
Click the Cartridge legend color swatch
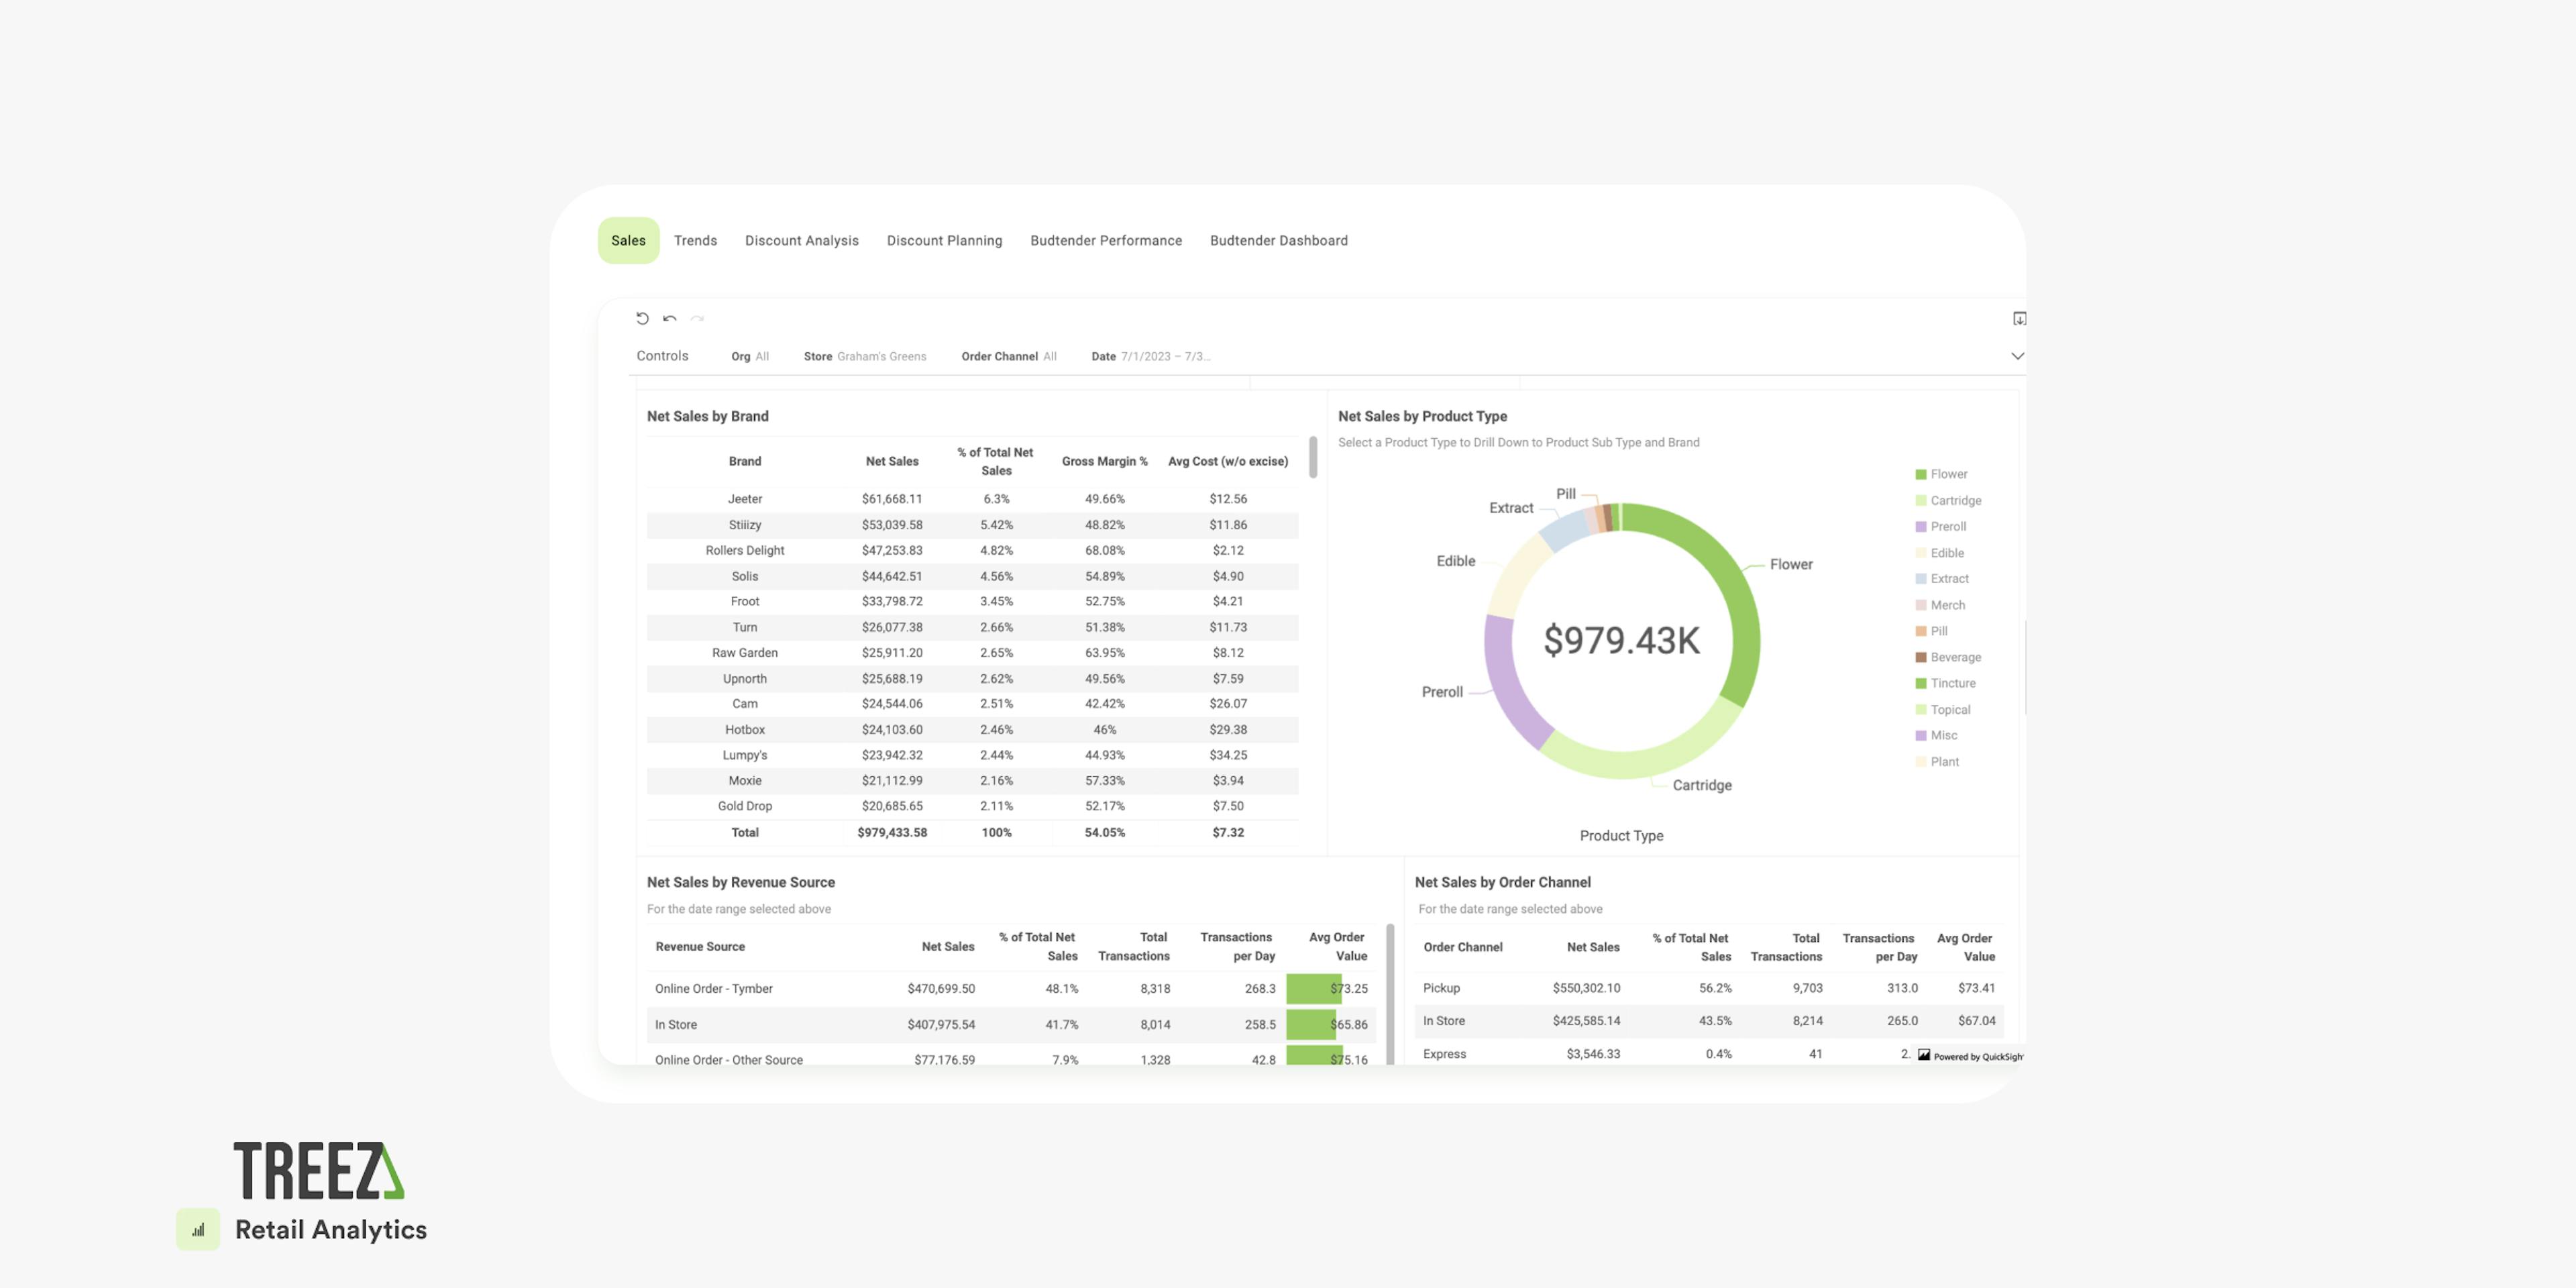[x=1920, y=501]
